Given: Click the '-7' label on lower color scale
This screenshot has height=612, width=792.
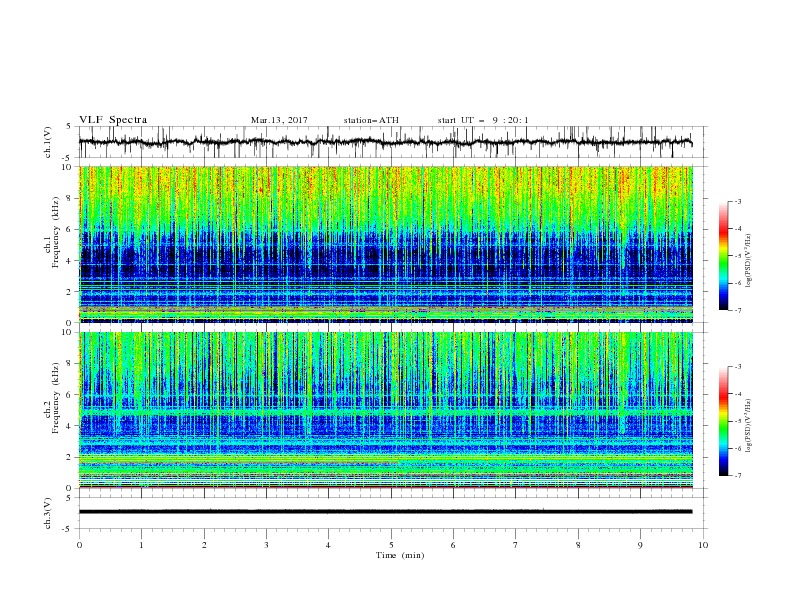Looking at the screenshot, I should [x=737, y=475].
